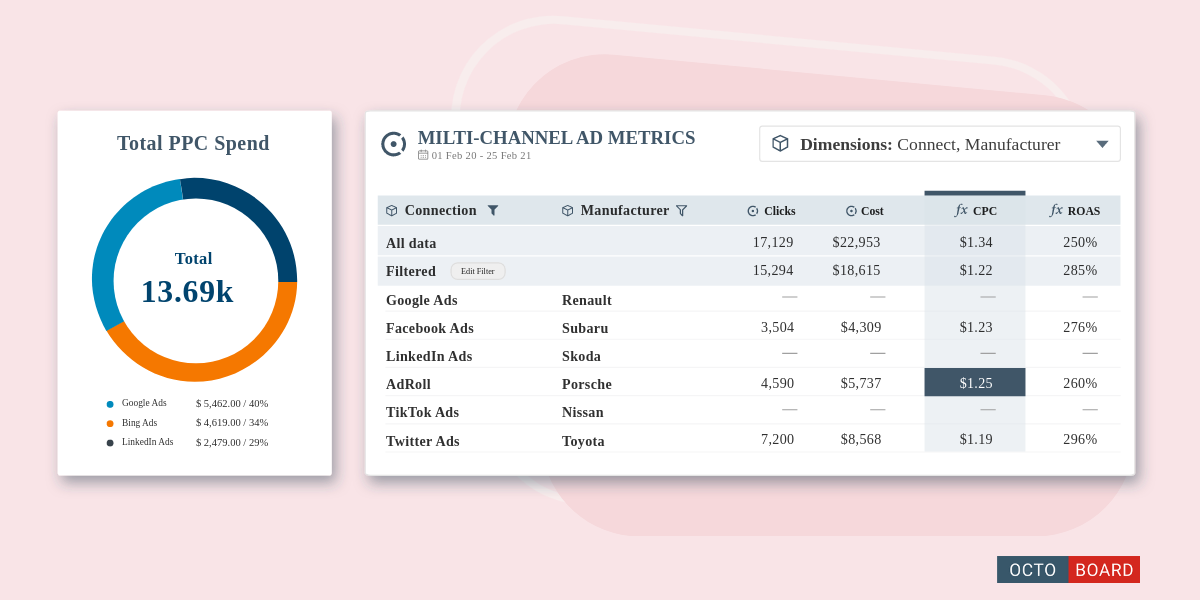Sort by the Cost column header
1200x600 pixels.
(x=872, y=211)
